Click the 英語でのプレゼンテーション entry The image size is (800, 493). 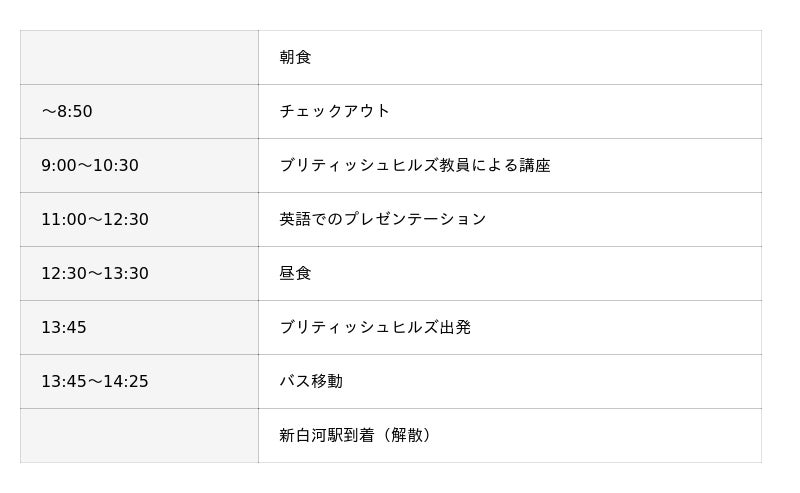click(x=383, y=220)
